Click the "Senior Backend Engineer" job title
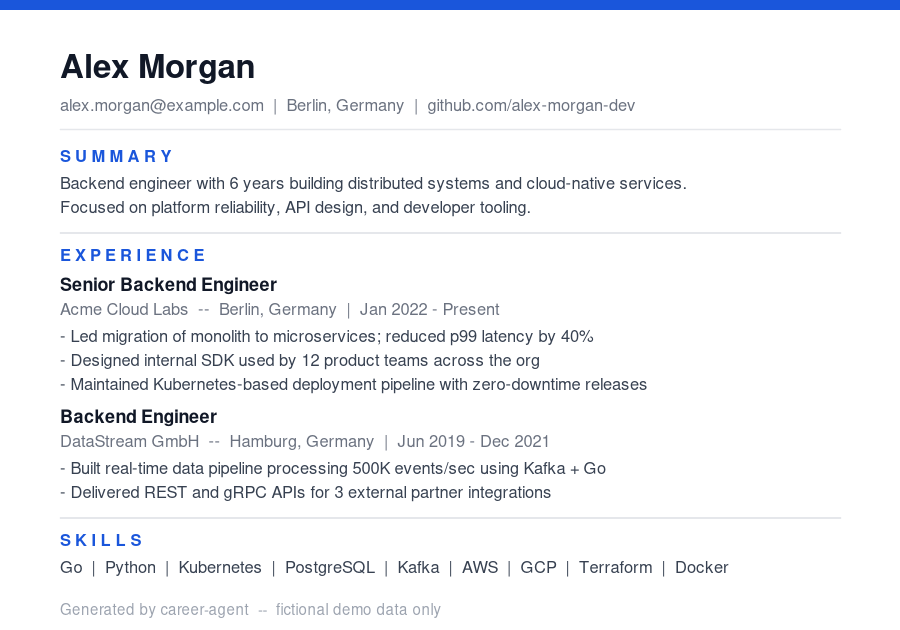 (168, 285)
